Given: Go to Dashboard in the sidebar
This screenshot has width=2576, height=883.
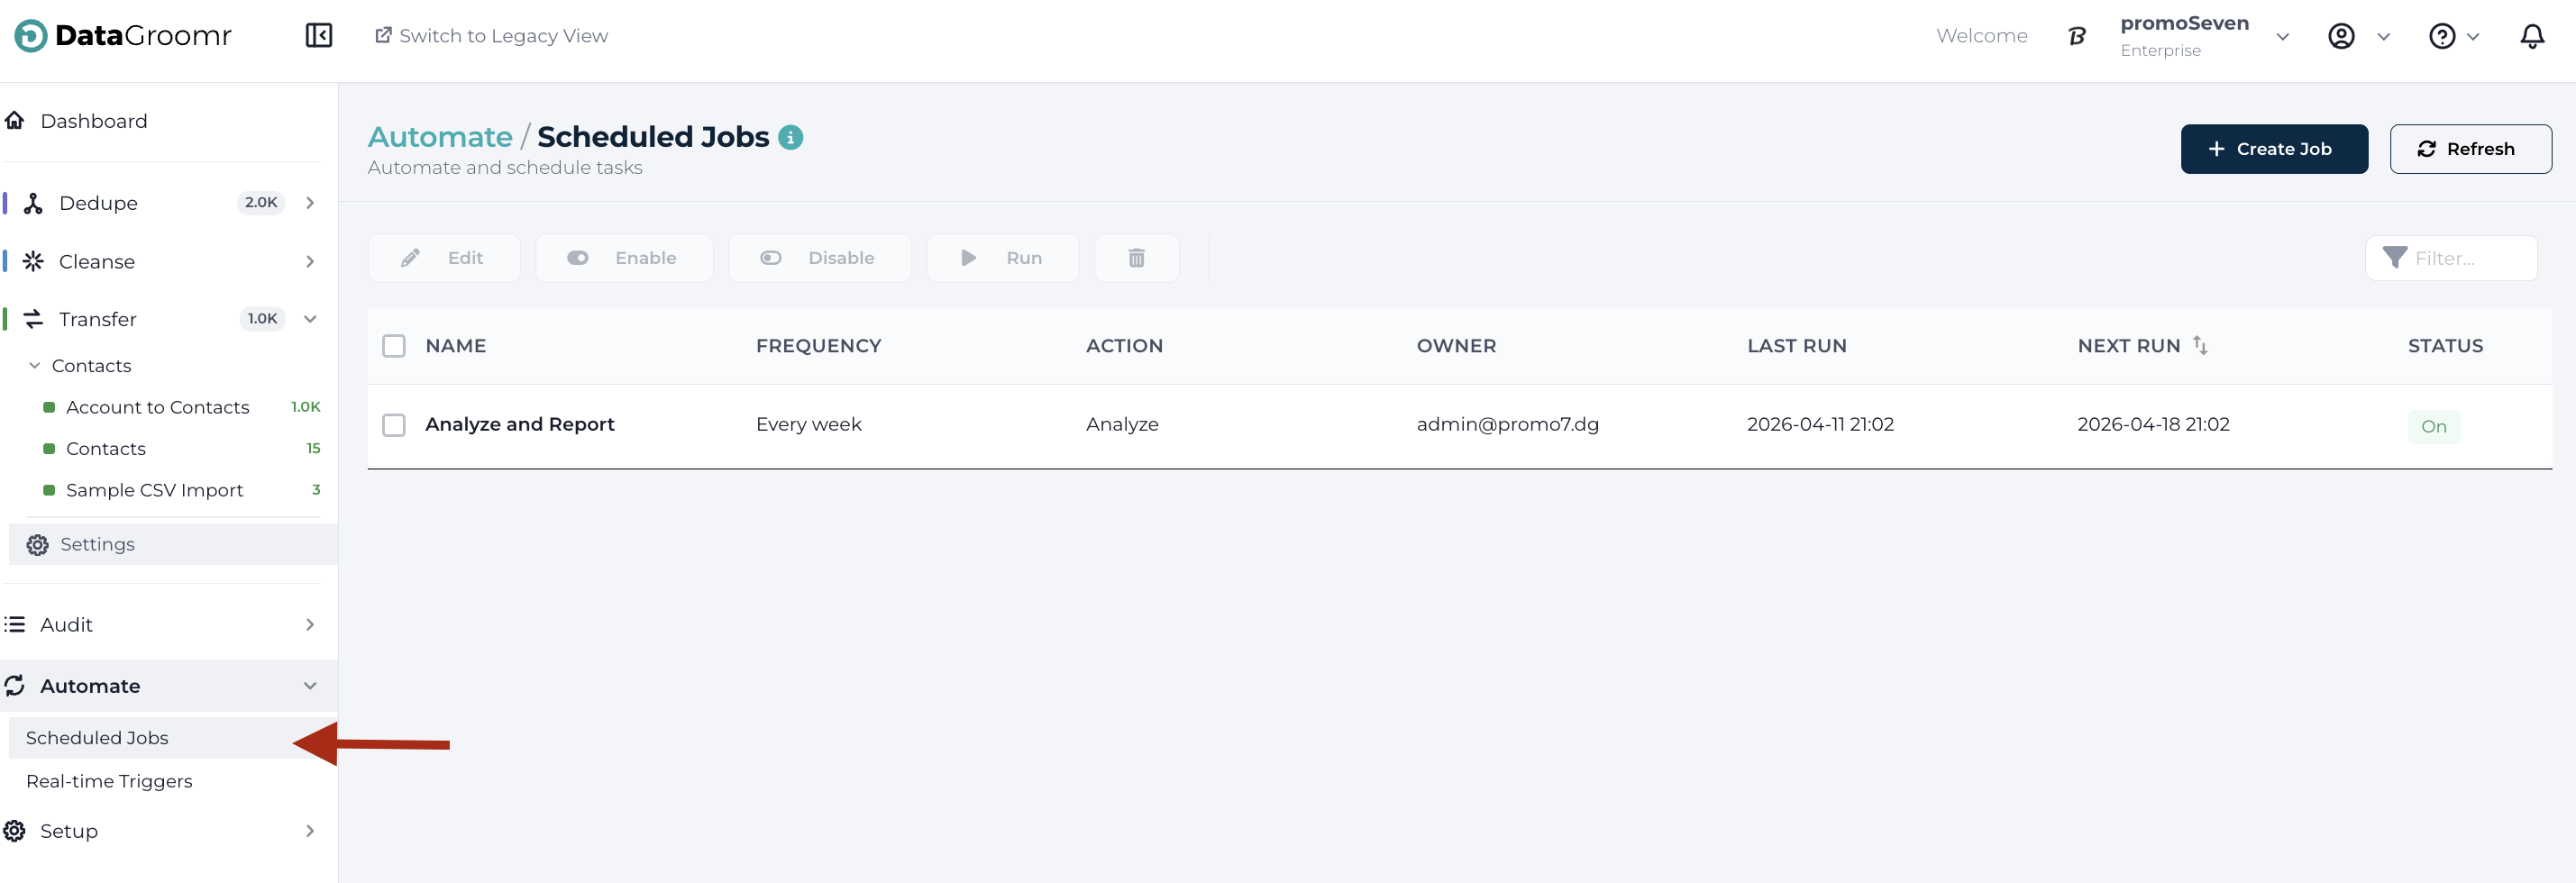Looking at the screenshot, I should [94, 121].
